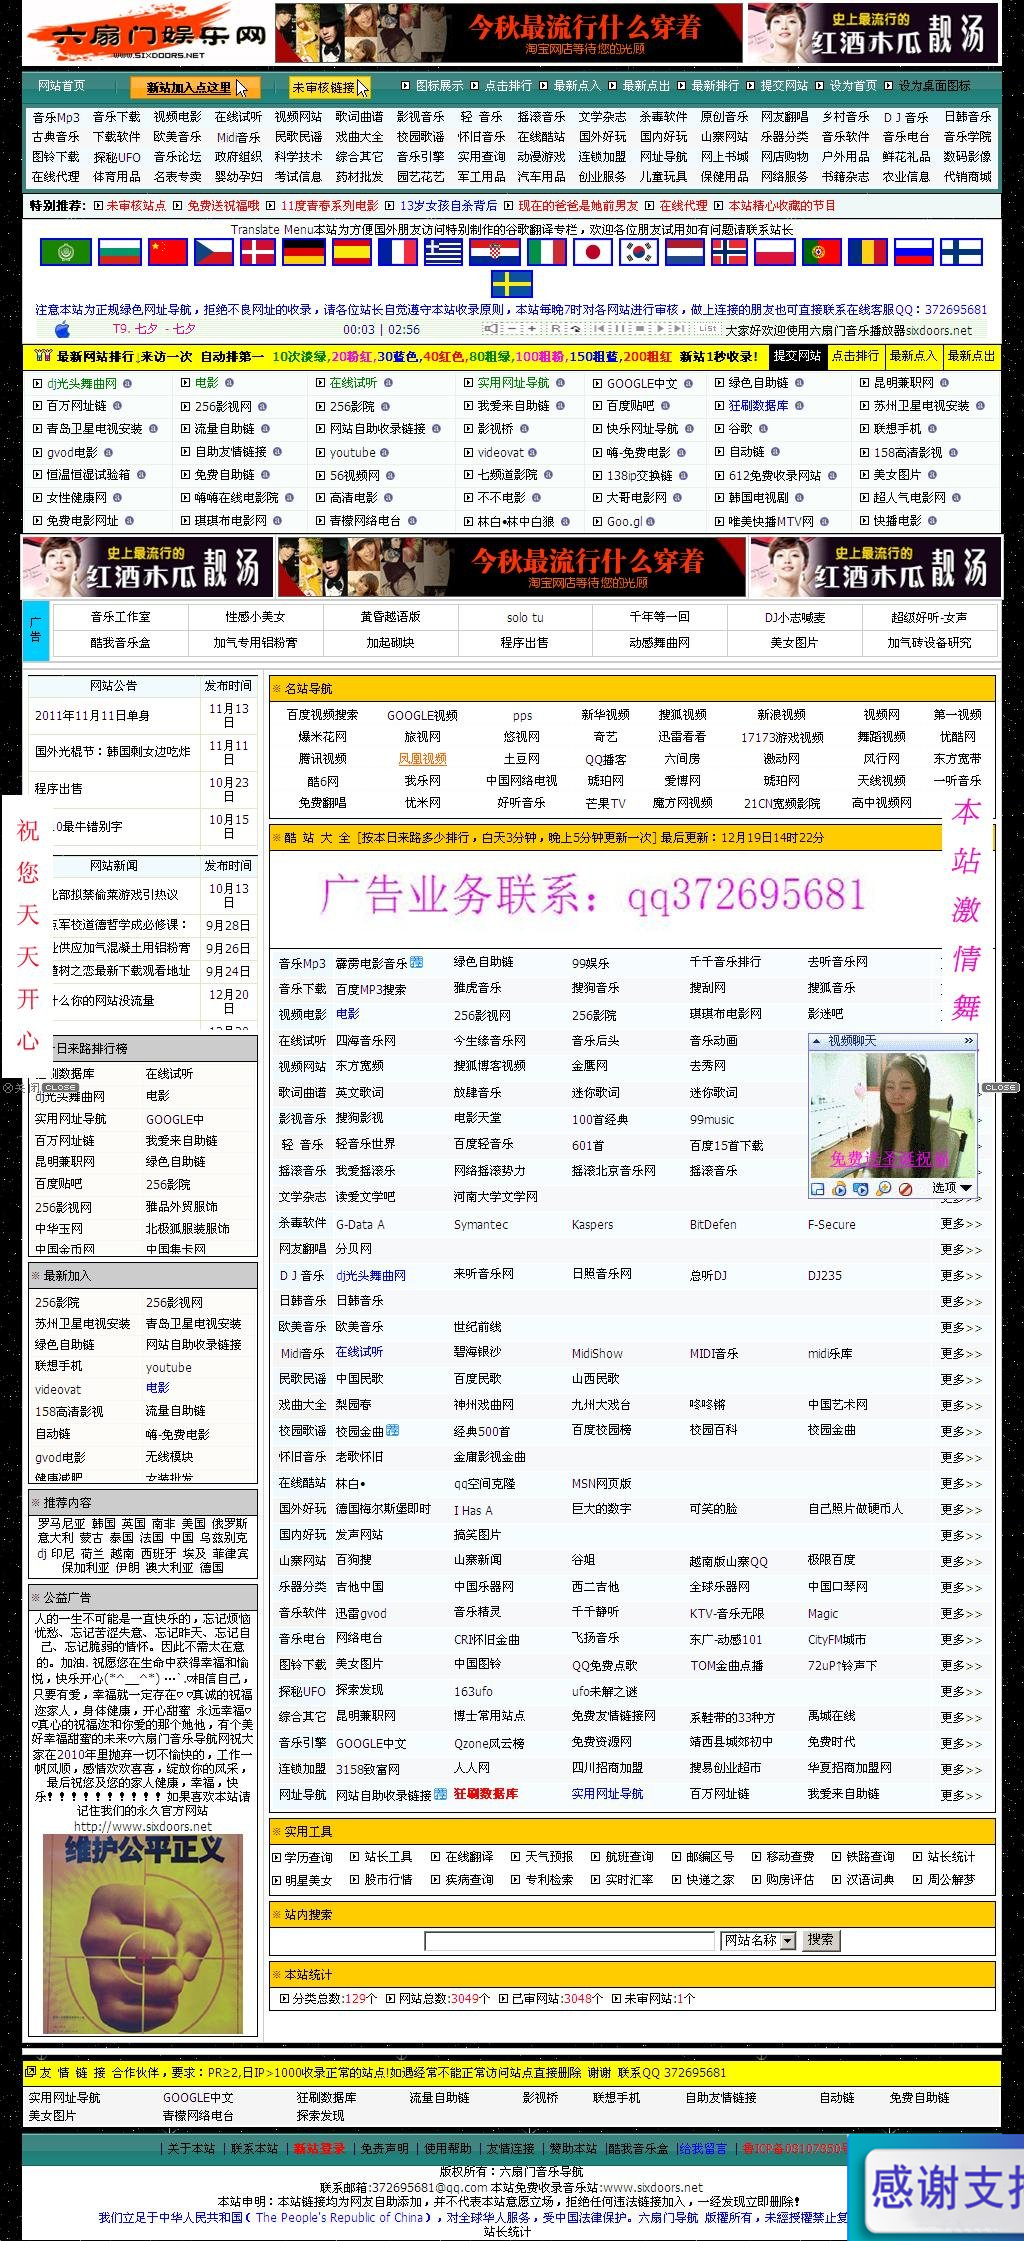Image resolution: width=1024 pixels, height=2241 pixels.
Task: Choose the Portugal flag translation icon
Action: pos(820,252)
